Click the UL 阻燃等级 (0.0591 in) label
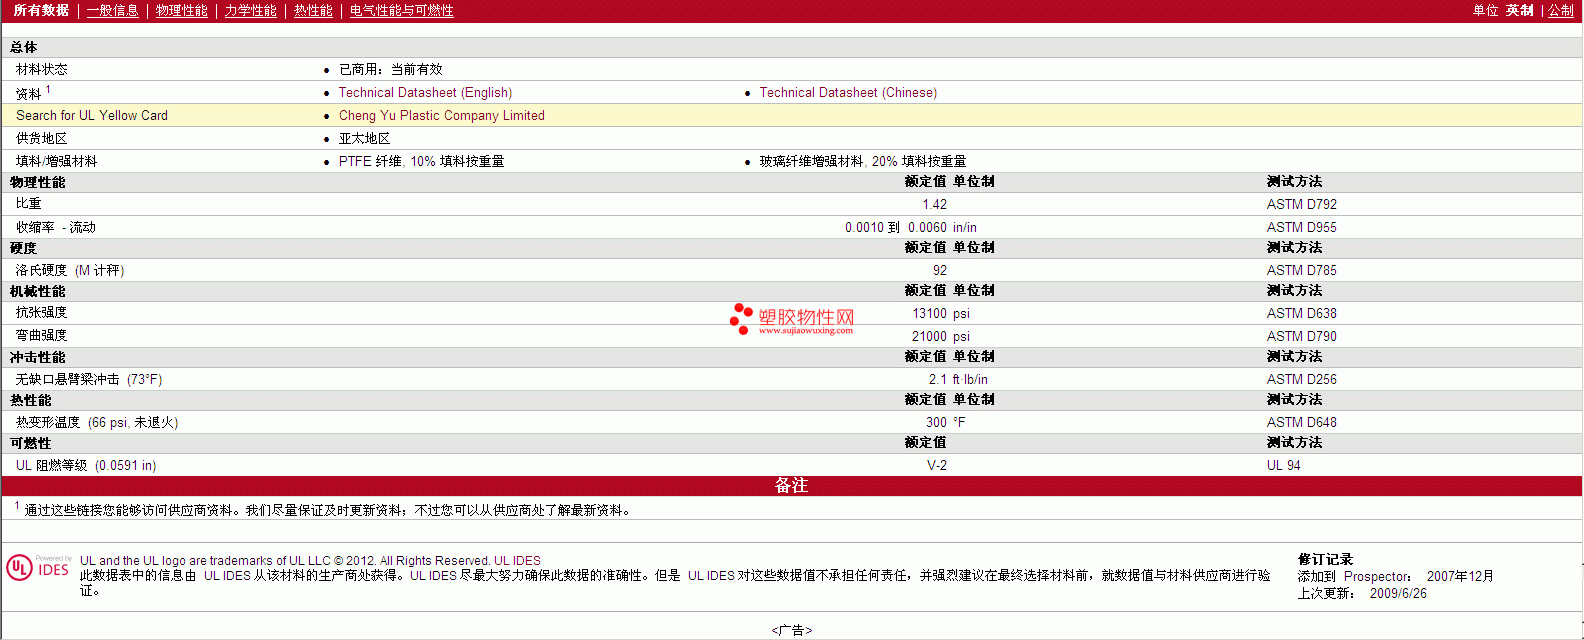The height and width of the screenshot is (640, 1584). 86,465
